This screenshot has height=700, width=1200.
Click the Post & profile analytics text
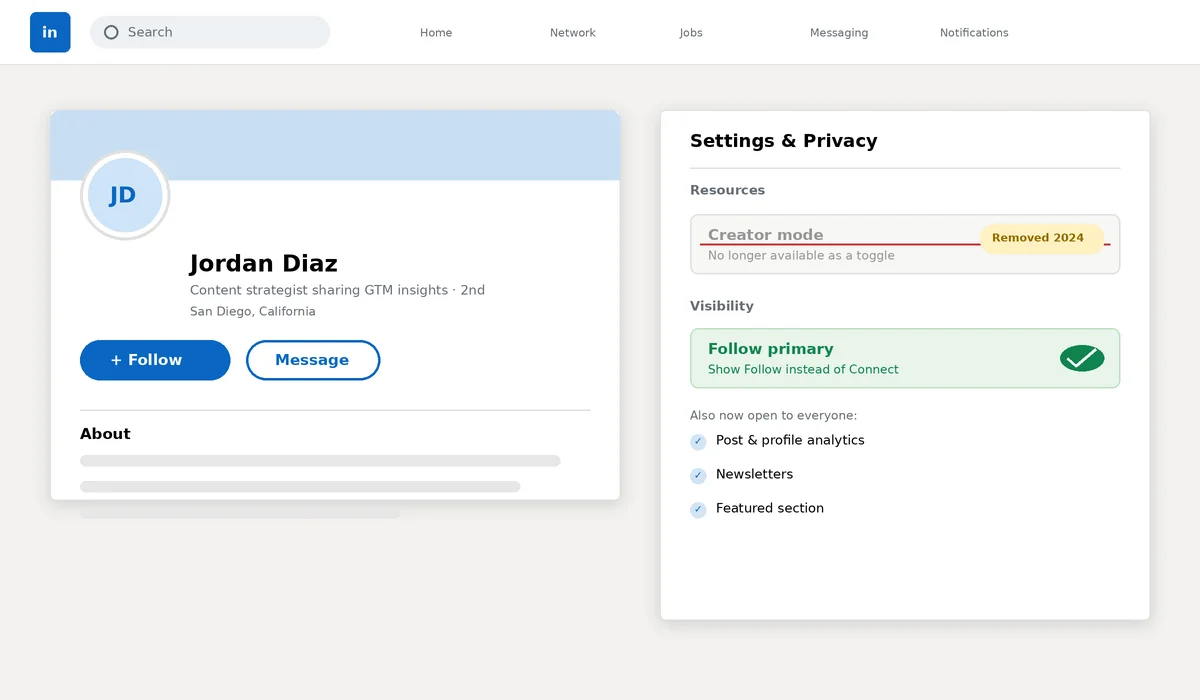(790, 440)
